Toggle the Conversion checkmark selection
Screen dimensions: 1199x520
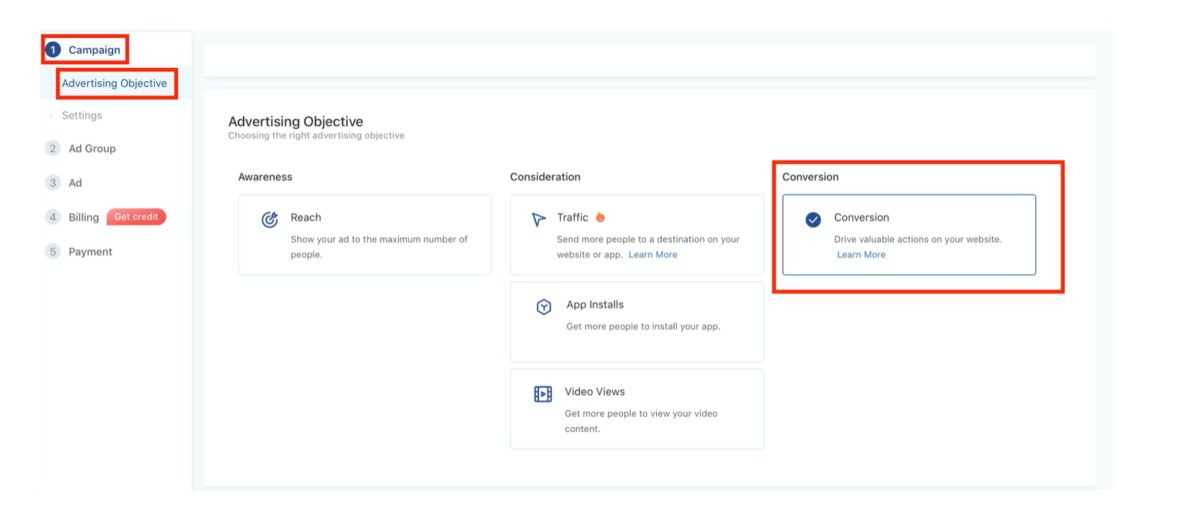click(813, 220)
